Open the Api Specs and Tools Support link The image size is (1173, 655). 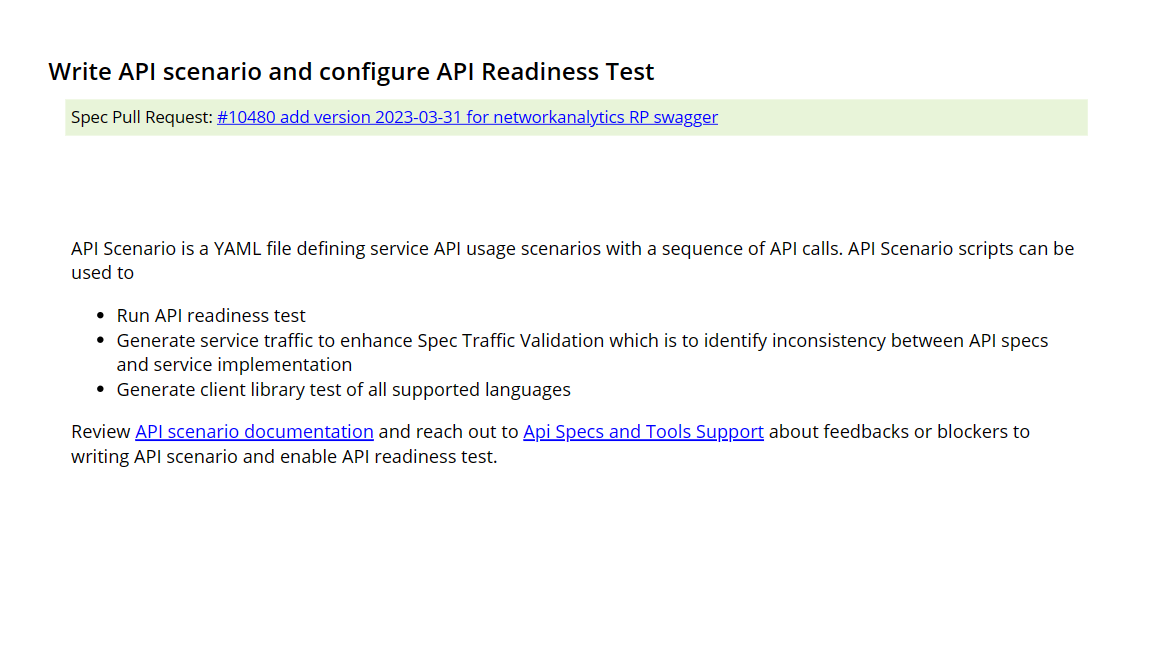(x=643, y=431)
